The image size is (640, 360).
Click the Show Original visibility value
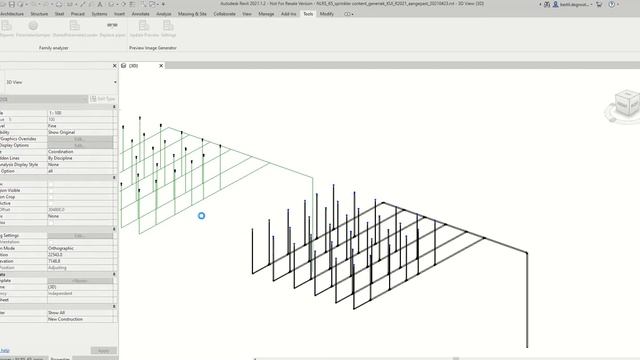click(80, 133)
